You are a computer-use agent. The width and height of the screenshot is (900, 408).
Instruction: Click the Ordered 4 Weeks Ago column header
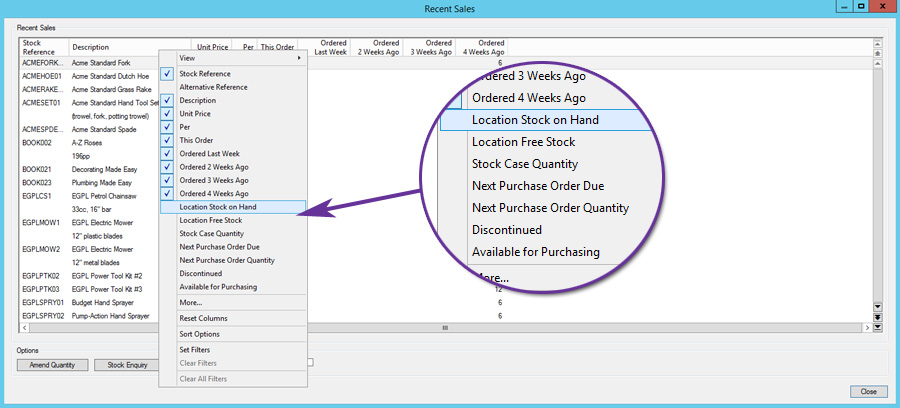tap(482, 48)
